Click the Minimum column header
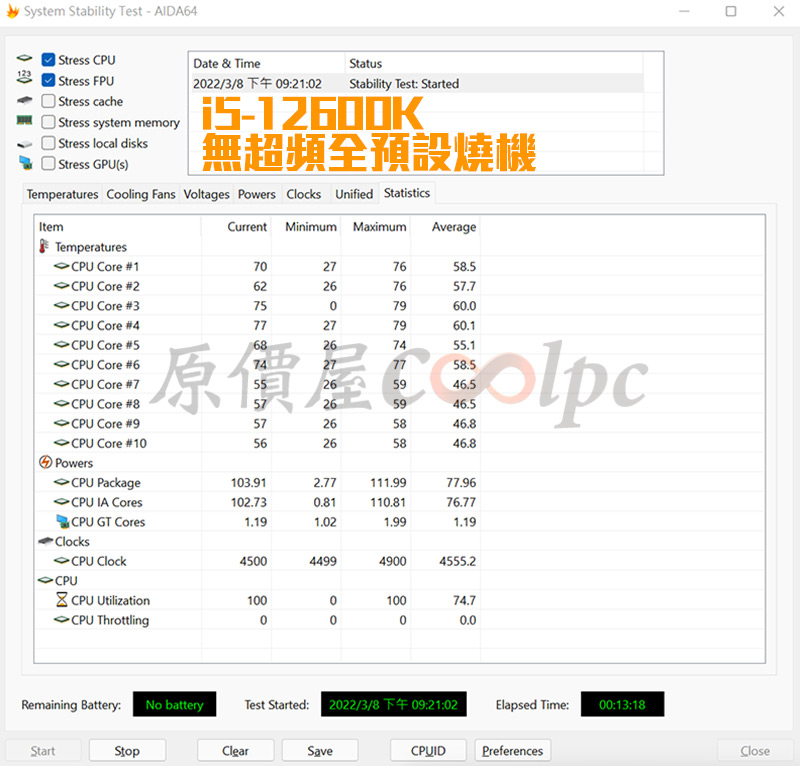The image size is (800, 766). click(306, 227)
